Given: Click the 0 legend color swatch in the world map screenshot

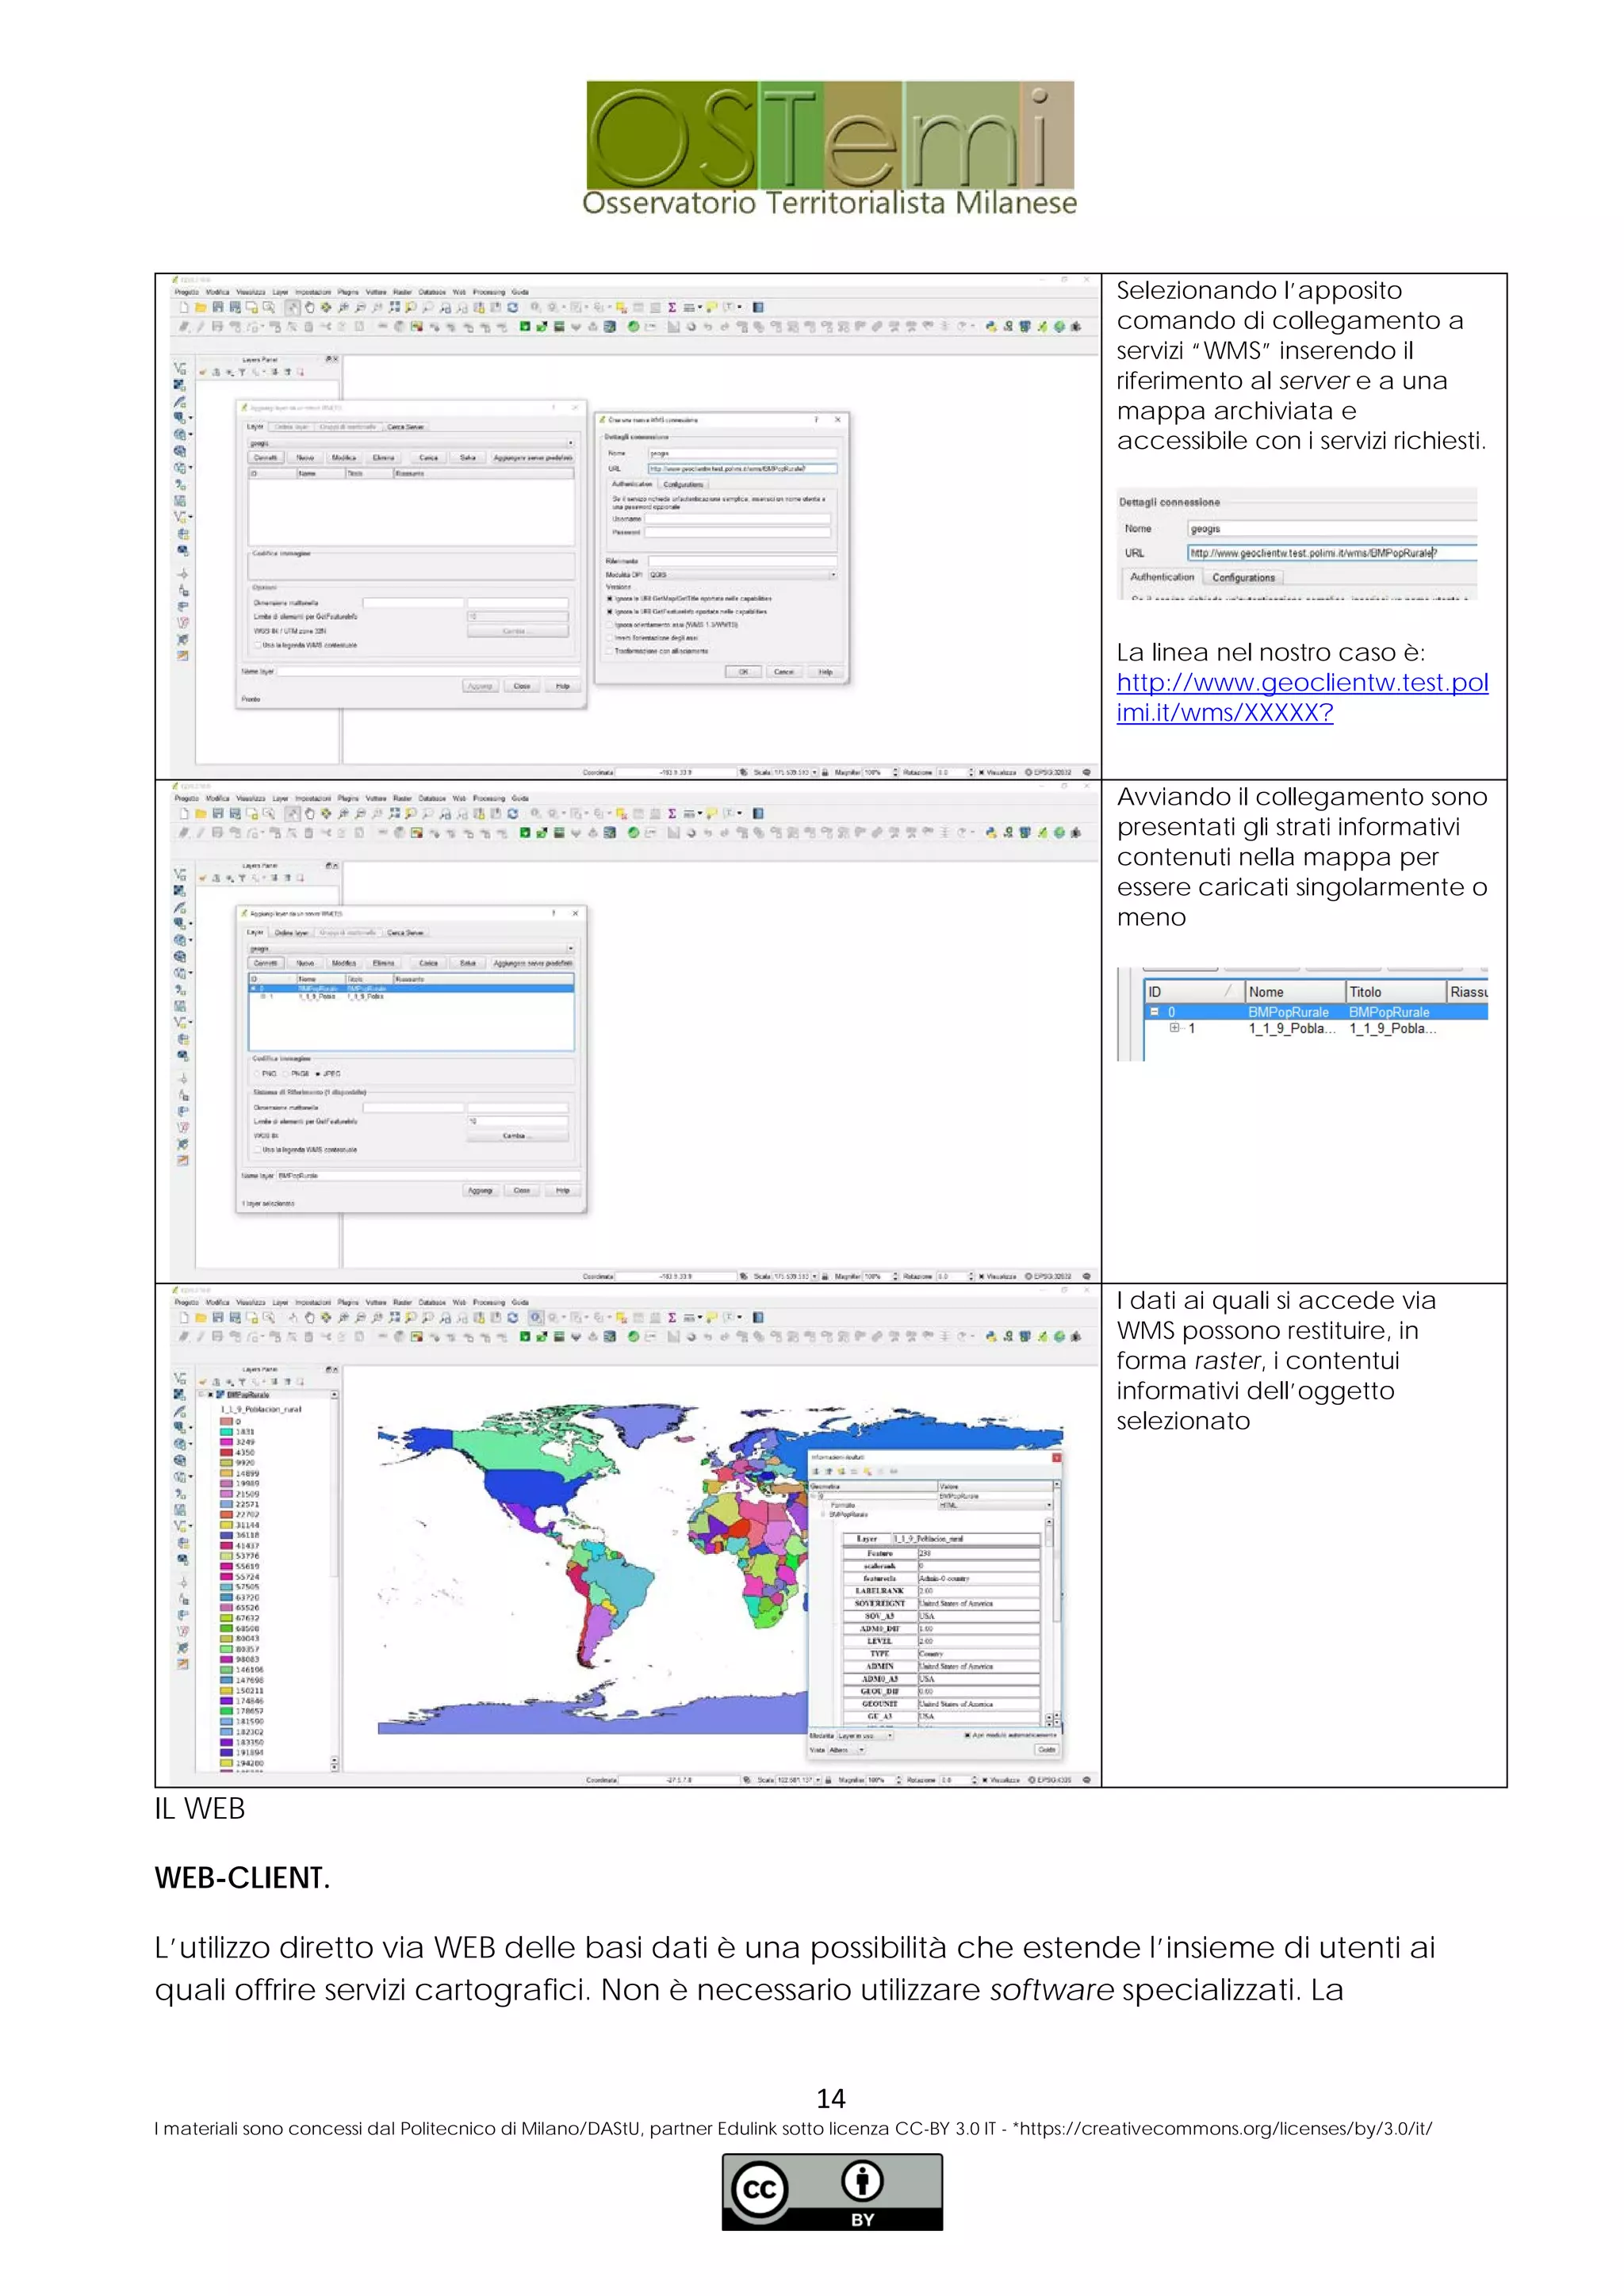Looking at the screenshot, I should coord(227,1421).
